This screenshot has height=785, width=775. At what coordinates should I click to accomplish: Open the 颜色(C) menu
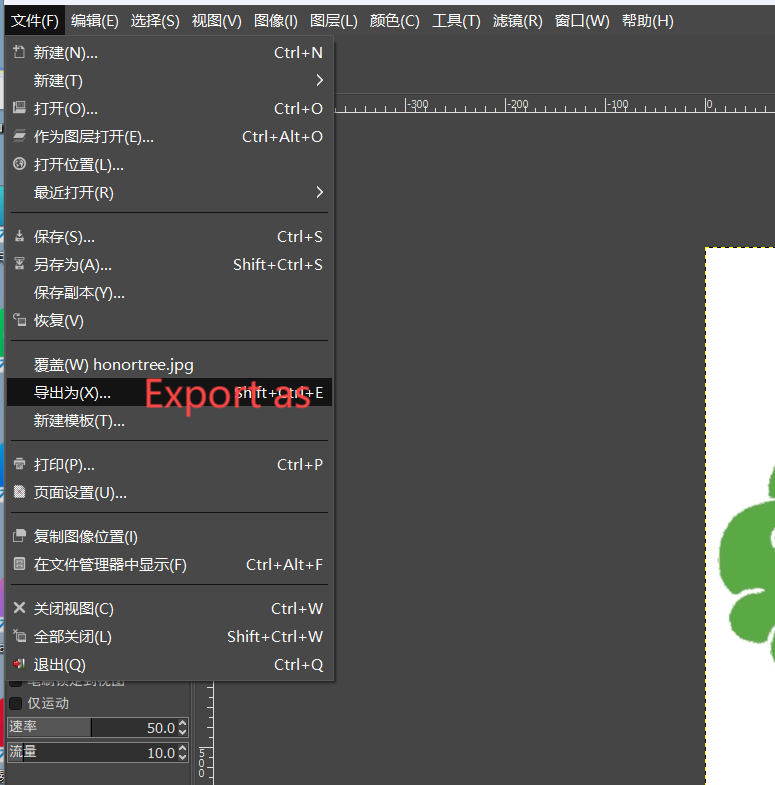(x=395, y=21)
